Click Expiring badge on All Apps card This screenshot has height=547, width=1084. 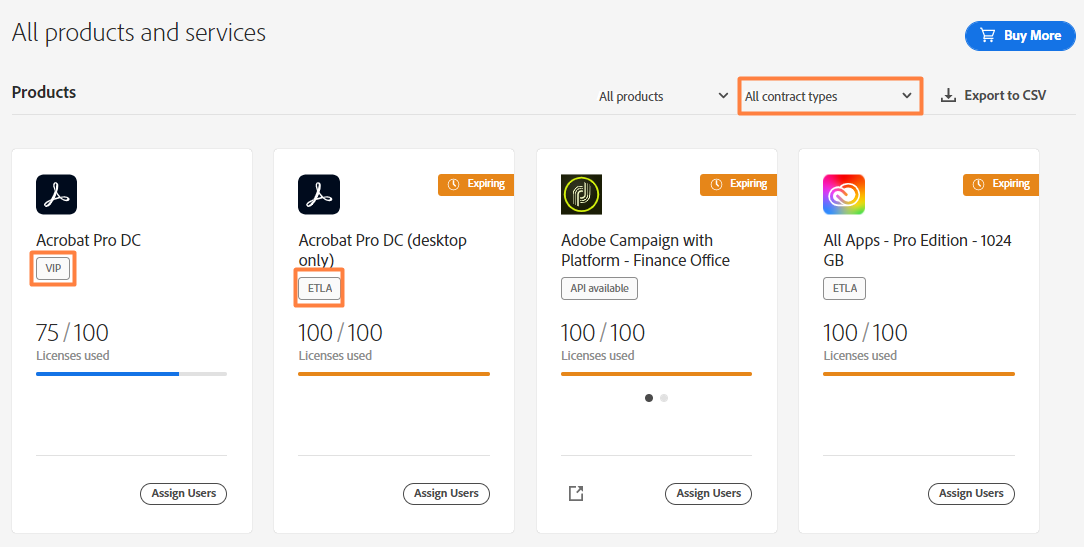pyautogui.click(x=1001, y=184)
